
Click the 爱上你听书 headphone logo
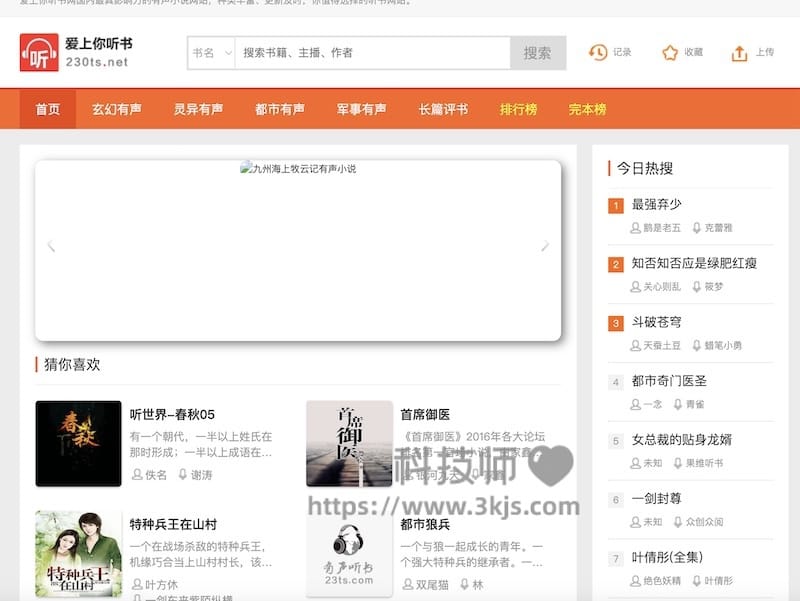[x=39, y=53]
